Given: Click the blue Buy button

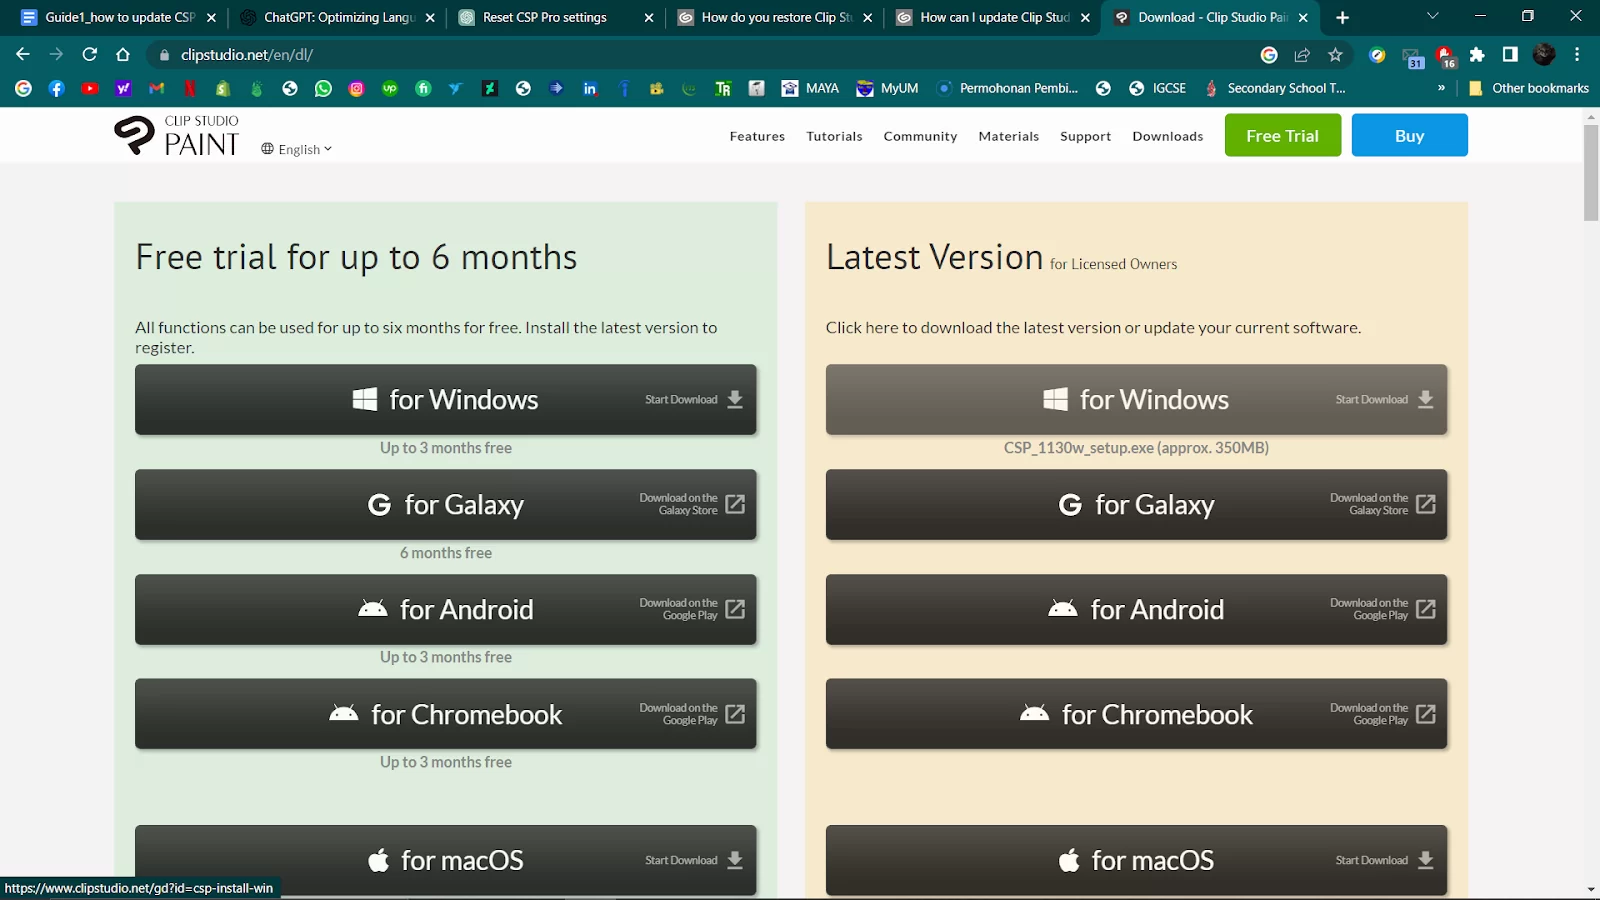Looking at the screenshot, I should click(1410, 135).
